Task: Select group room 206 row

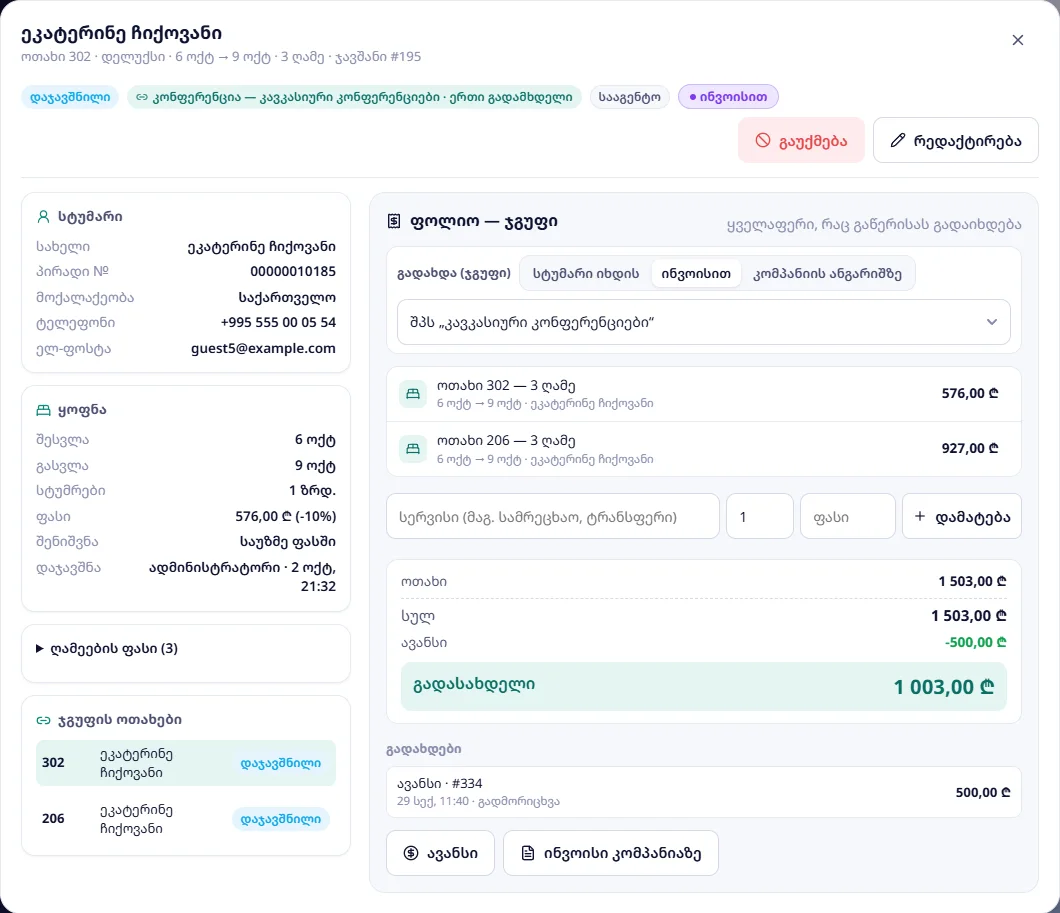Action: point(186,819)
